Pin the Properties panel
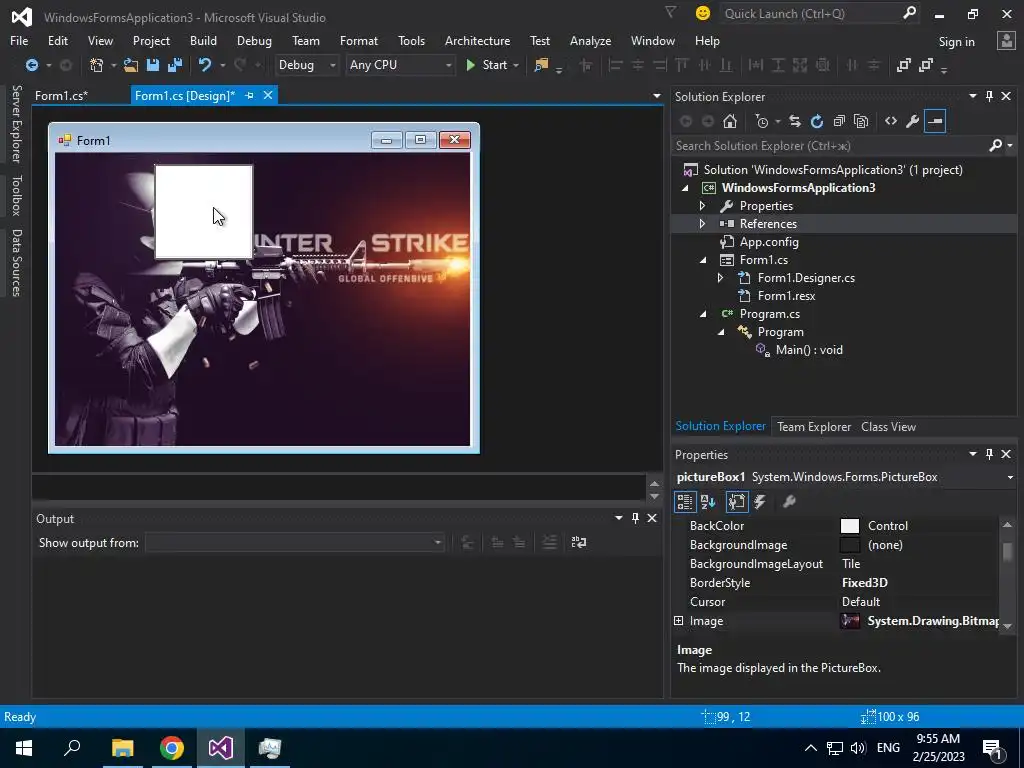 [x=989, y=454]
